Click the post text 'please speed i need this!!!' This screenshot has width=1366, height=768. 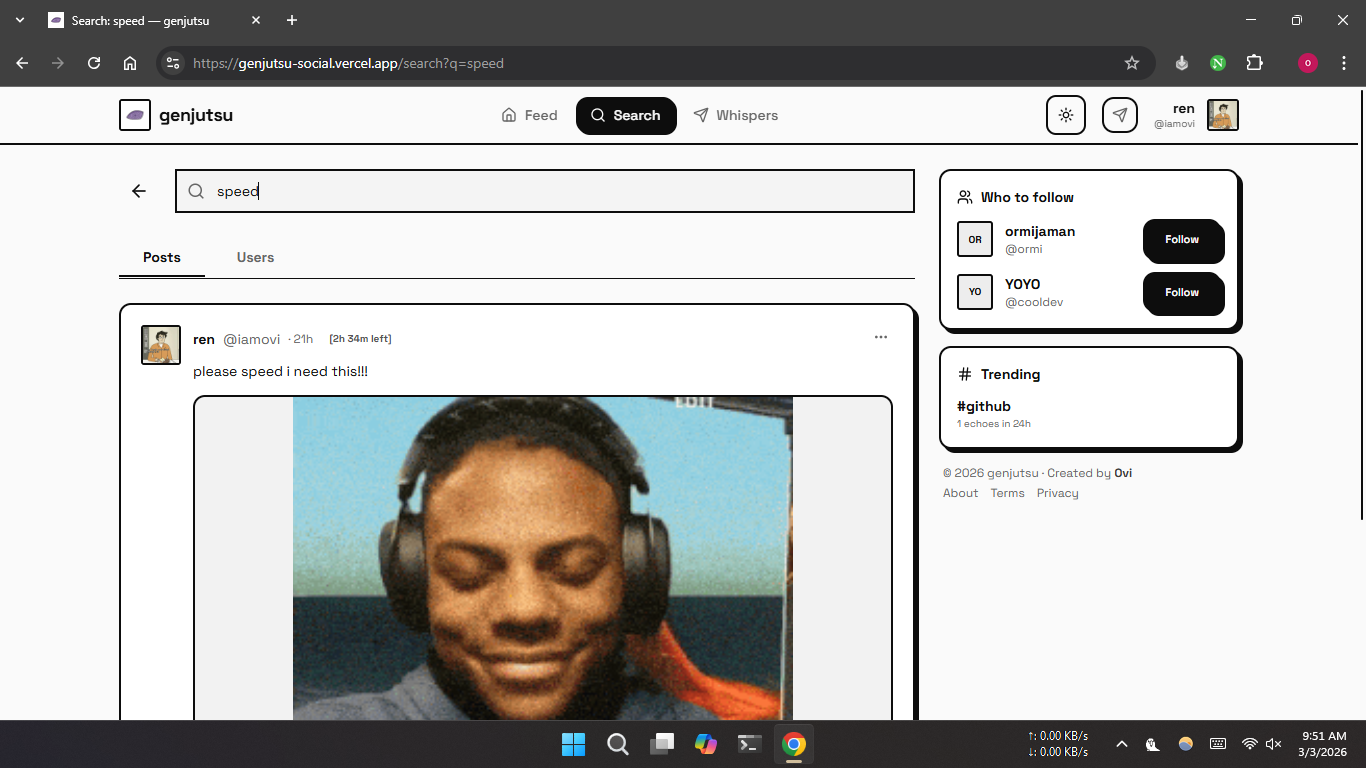pyautogui.click(x=280, y=371)
